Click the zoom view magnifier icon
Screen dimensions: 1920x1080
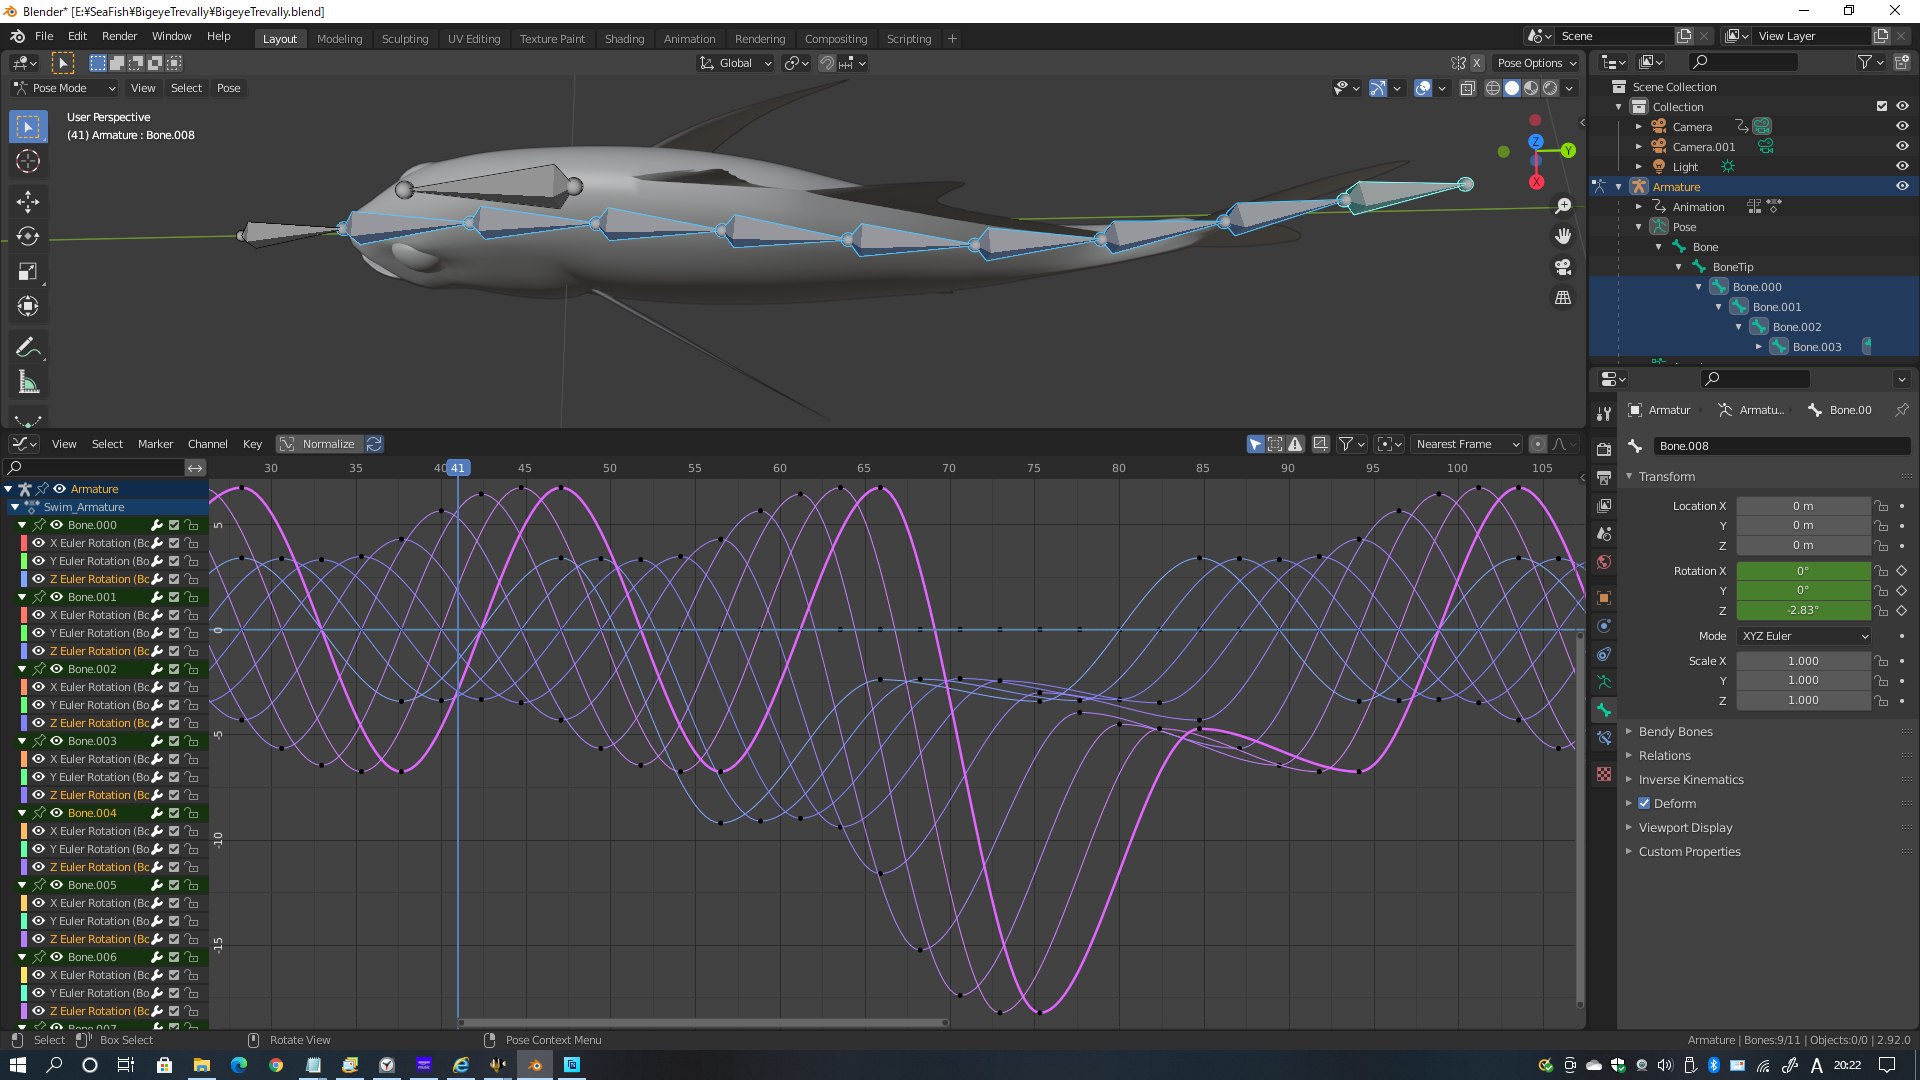tap(1563, 206)
